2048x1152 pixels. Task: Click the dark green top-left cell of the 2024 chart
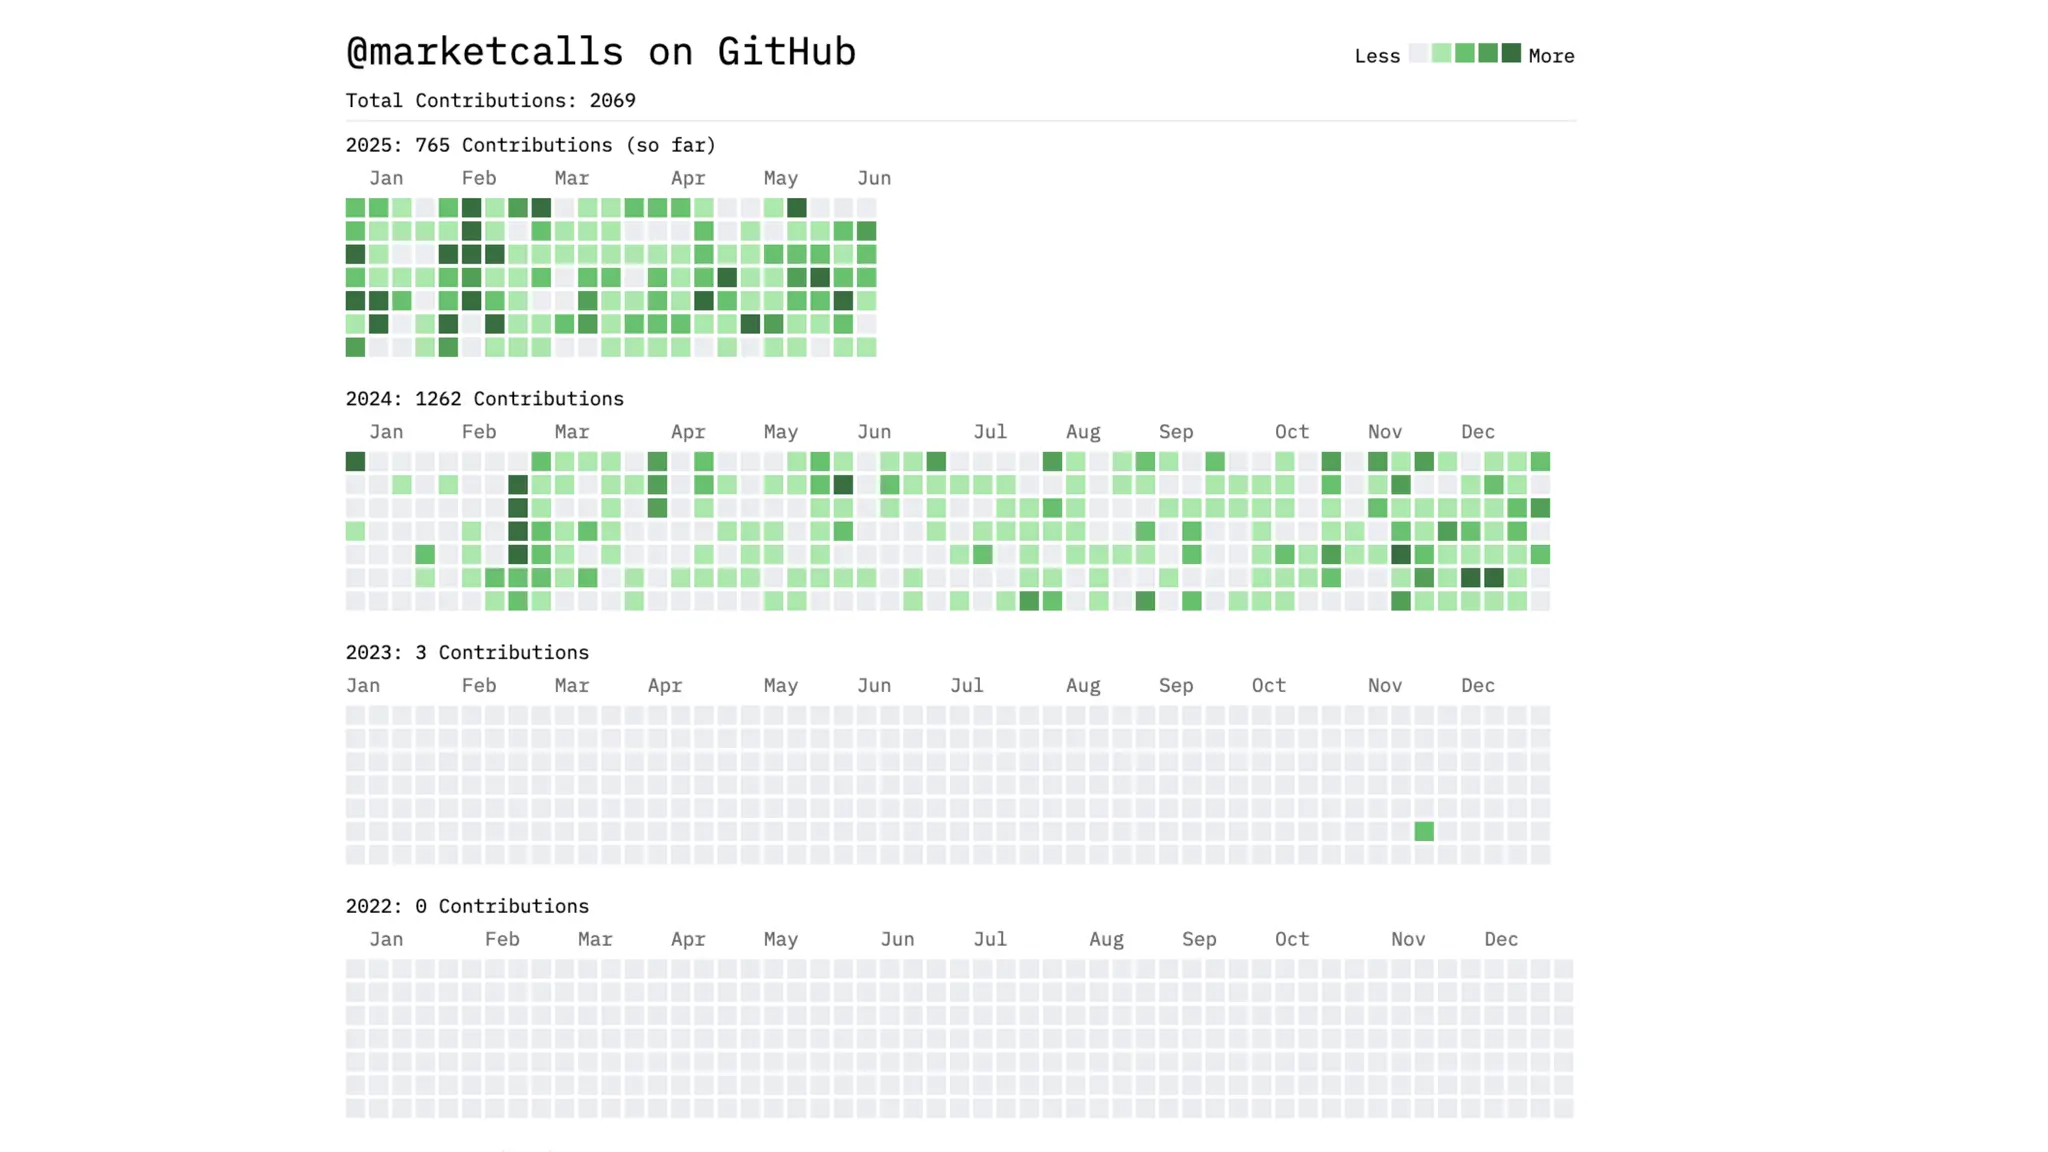[355, 461]
